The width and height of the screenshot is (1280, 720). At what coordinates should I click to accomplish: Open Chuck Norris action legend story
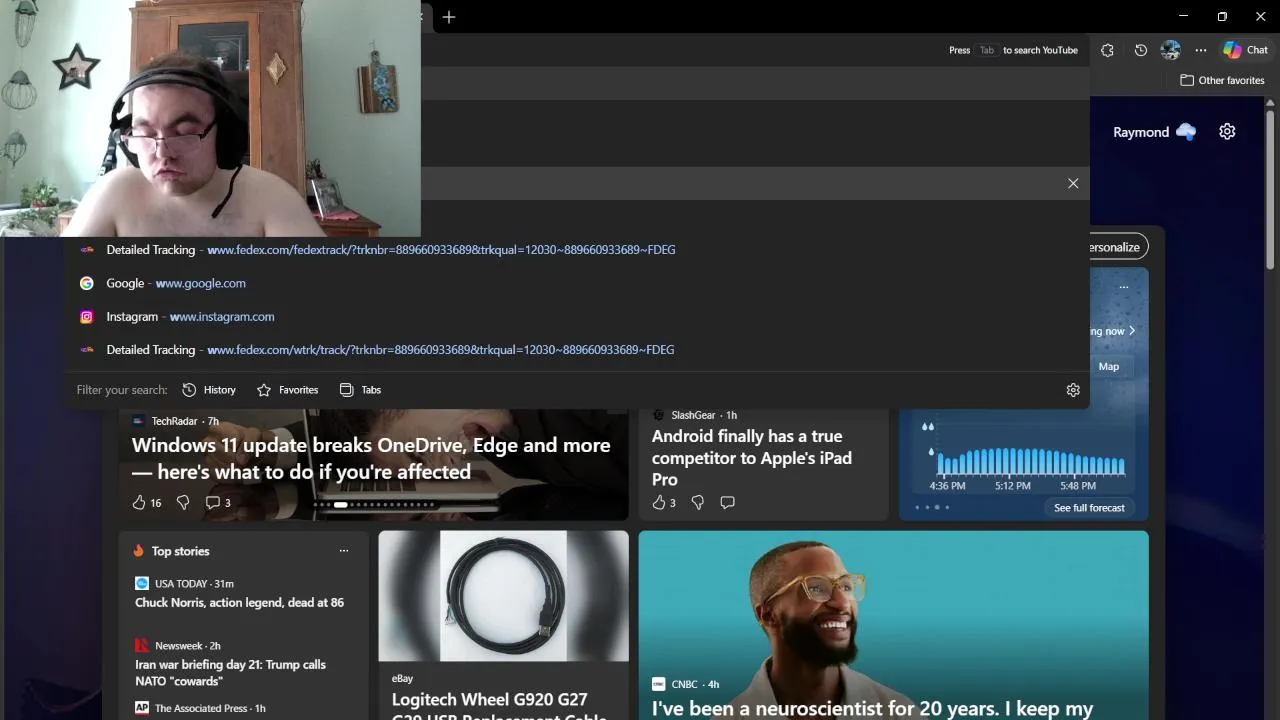239,603
